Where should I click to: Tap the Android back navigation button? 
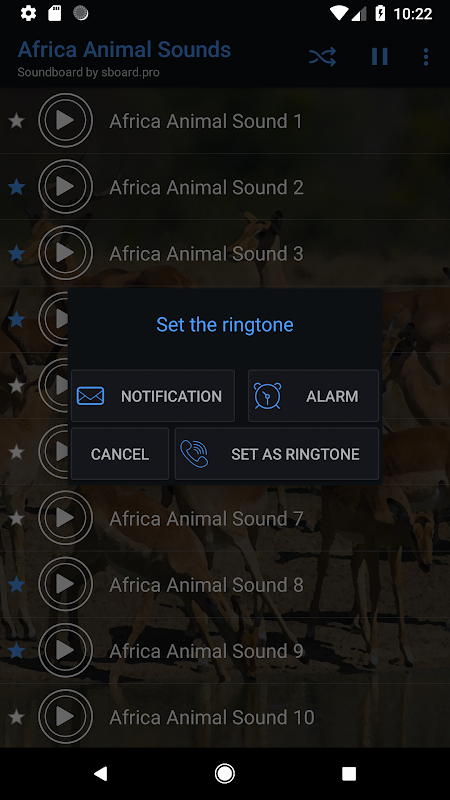pos(101,774)
